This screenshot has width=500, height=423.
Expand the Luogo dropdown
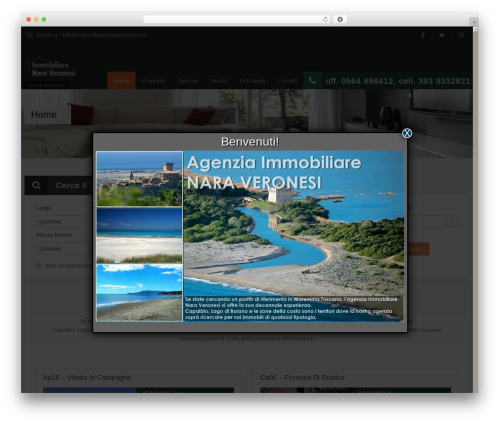64,221
